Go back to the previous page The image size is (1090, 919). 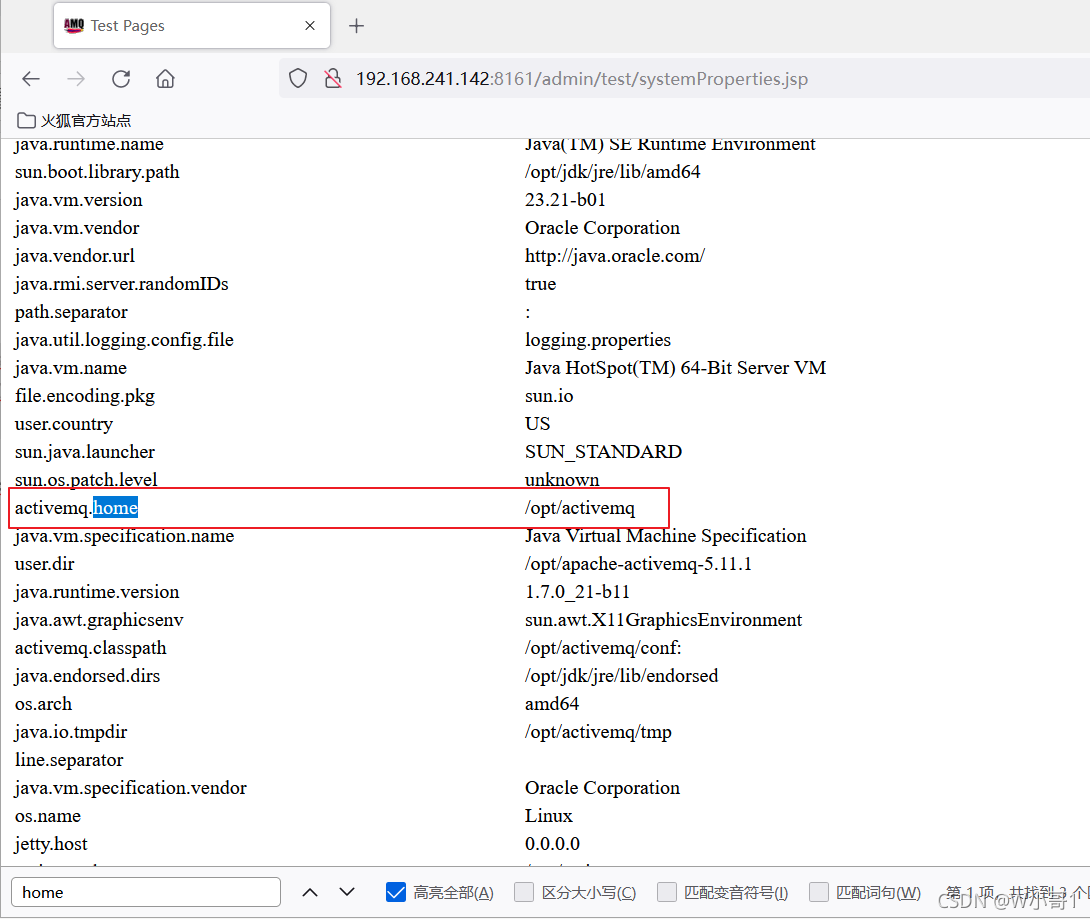pyautogui.click(x=31, y=79)
